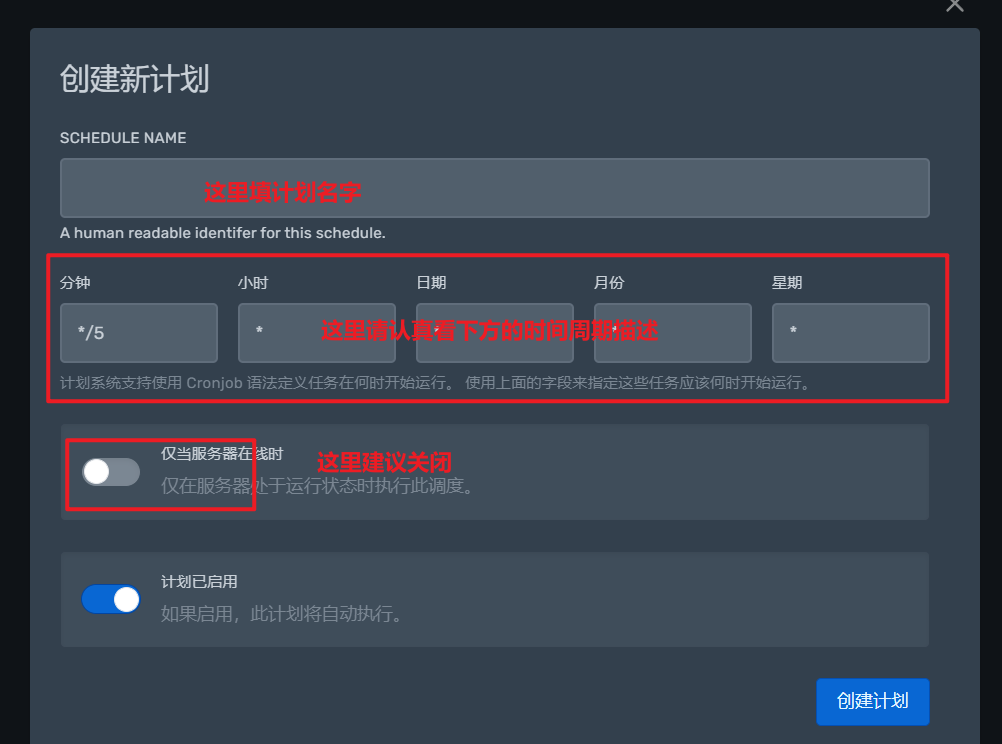This screenshot has width=1002, height=744.
Task: Click the SCHEDULE NAME label
Action: pos(123,138)
